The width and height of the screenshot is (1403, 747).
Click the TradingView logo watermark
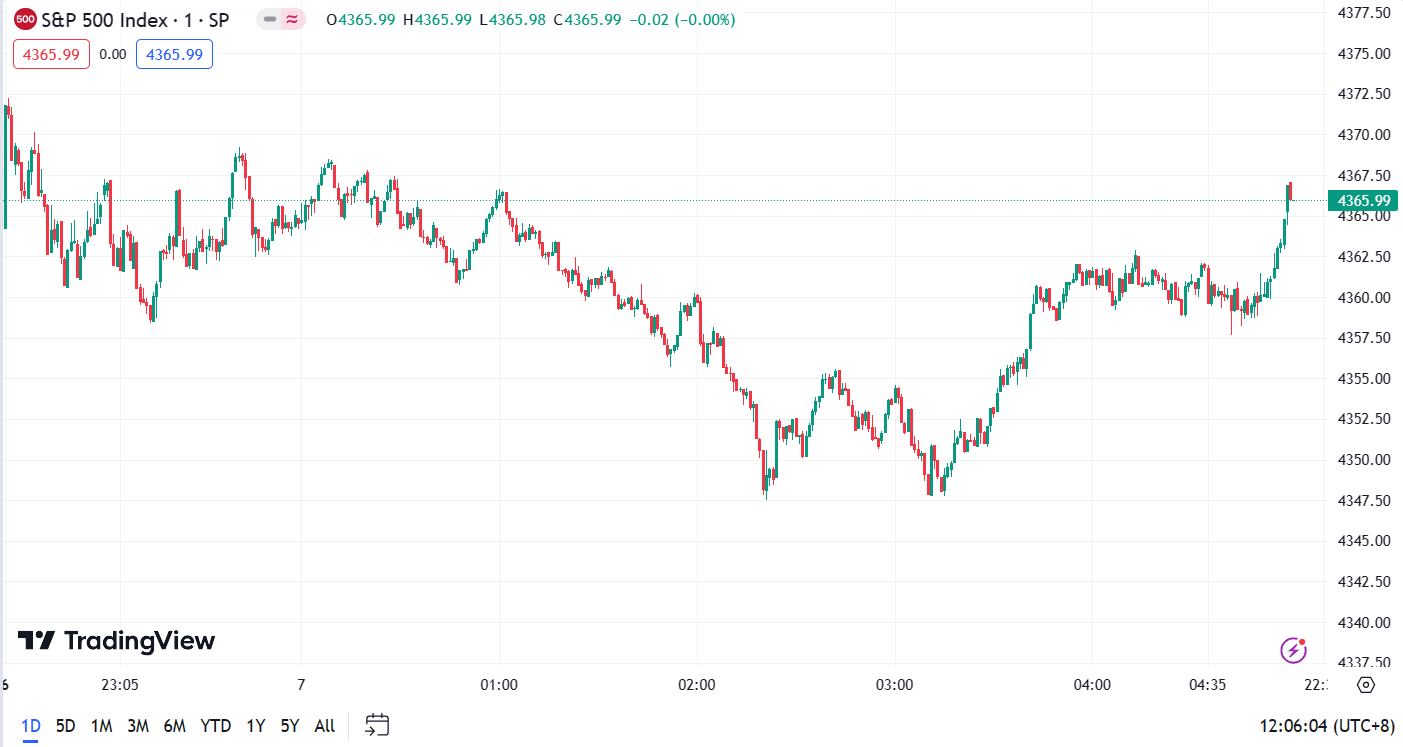click(115, 641)
